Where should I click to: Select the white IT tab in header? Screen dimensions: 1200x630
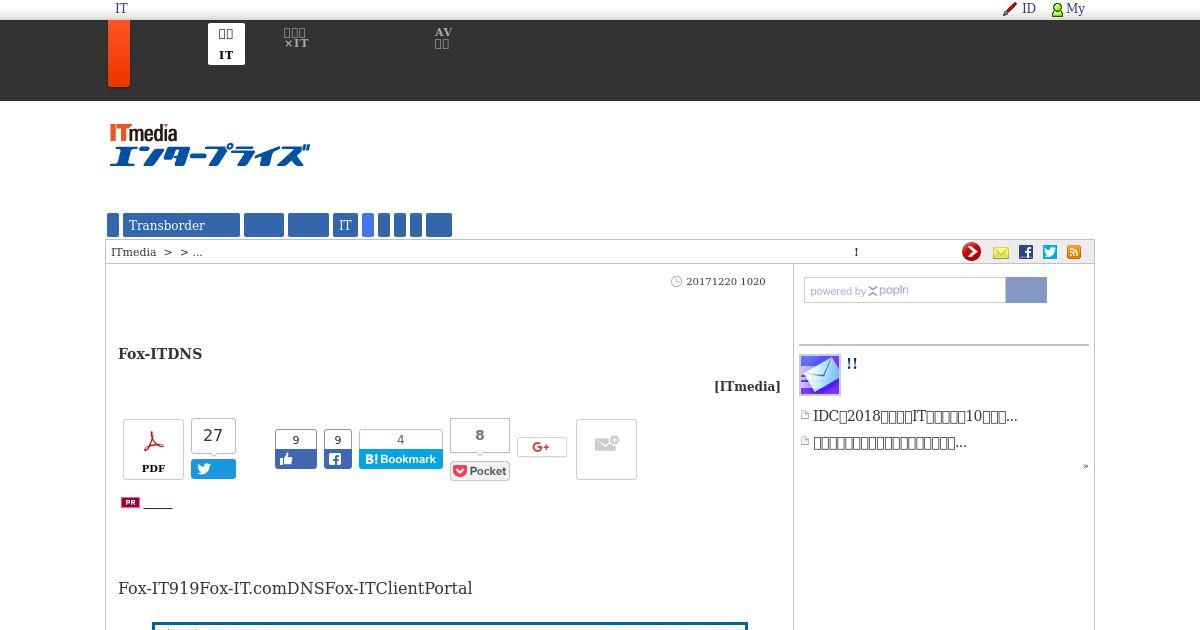click(x=226, y=44)
